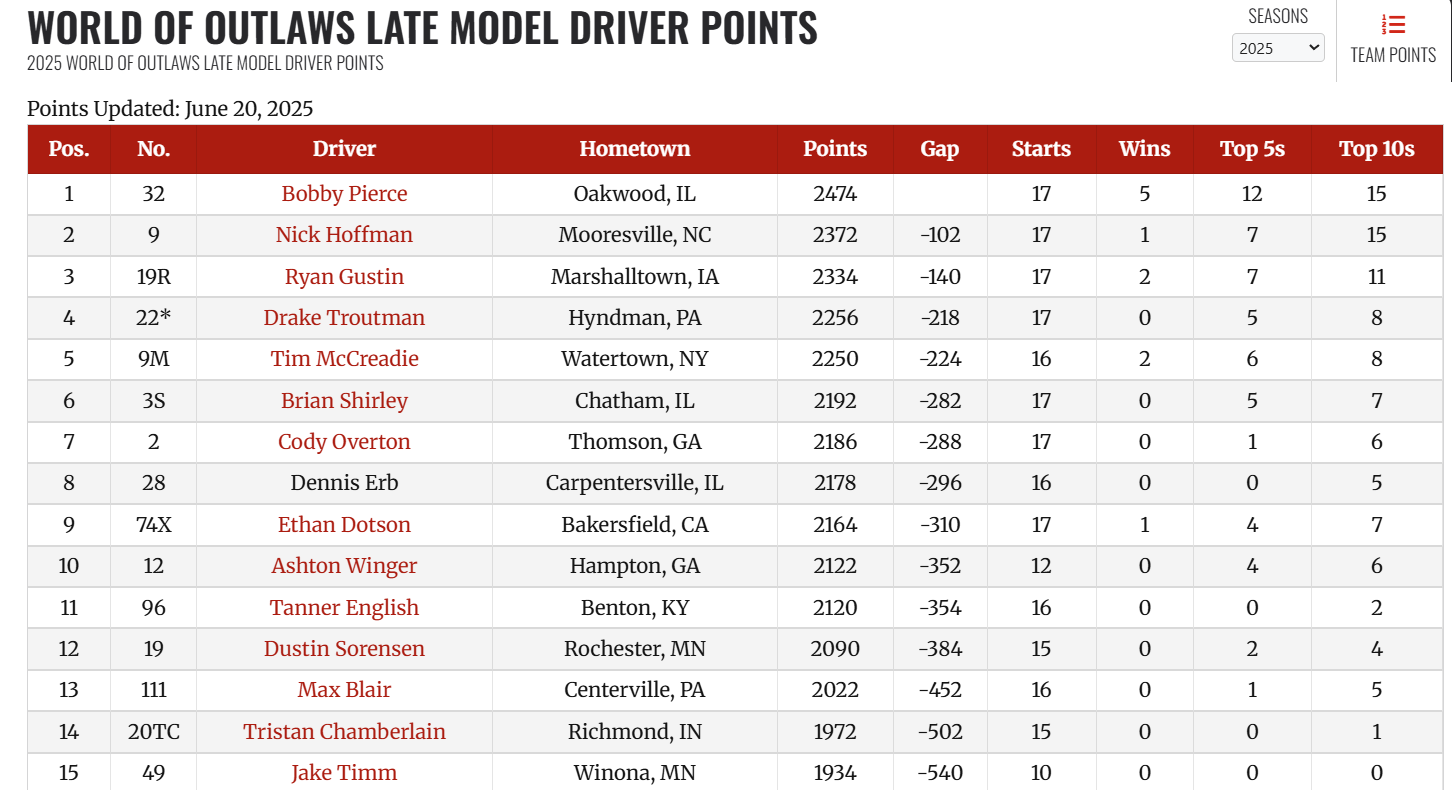Open Tim McCreadie profile link
Image resolution: width=1452 pixels, height=790 pixels.
point(344,359)
